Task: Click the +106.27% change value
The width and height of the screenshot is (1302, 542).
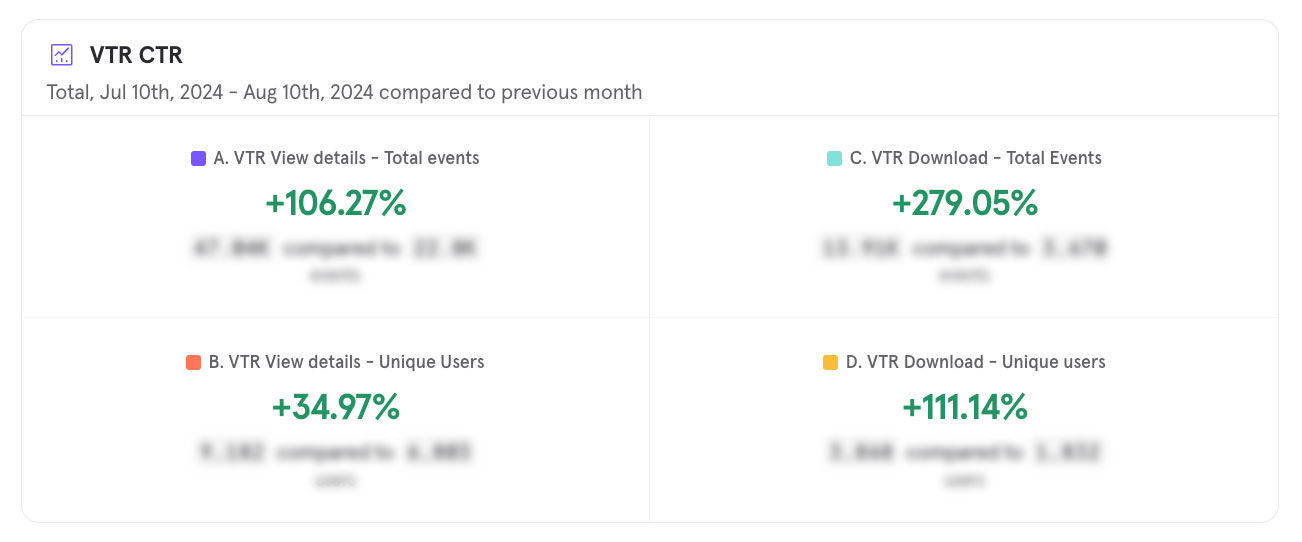Action: click(336, 203)
